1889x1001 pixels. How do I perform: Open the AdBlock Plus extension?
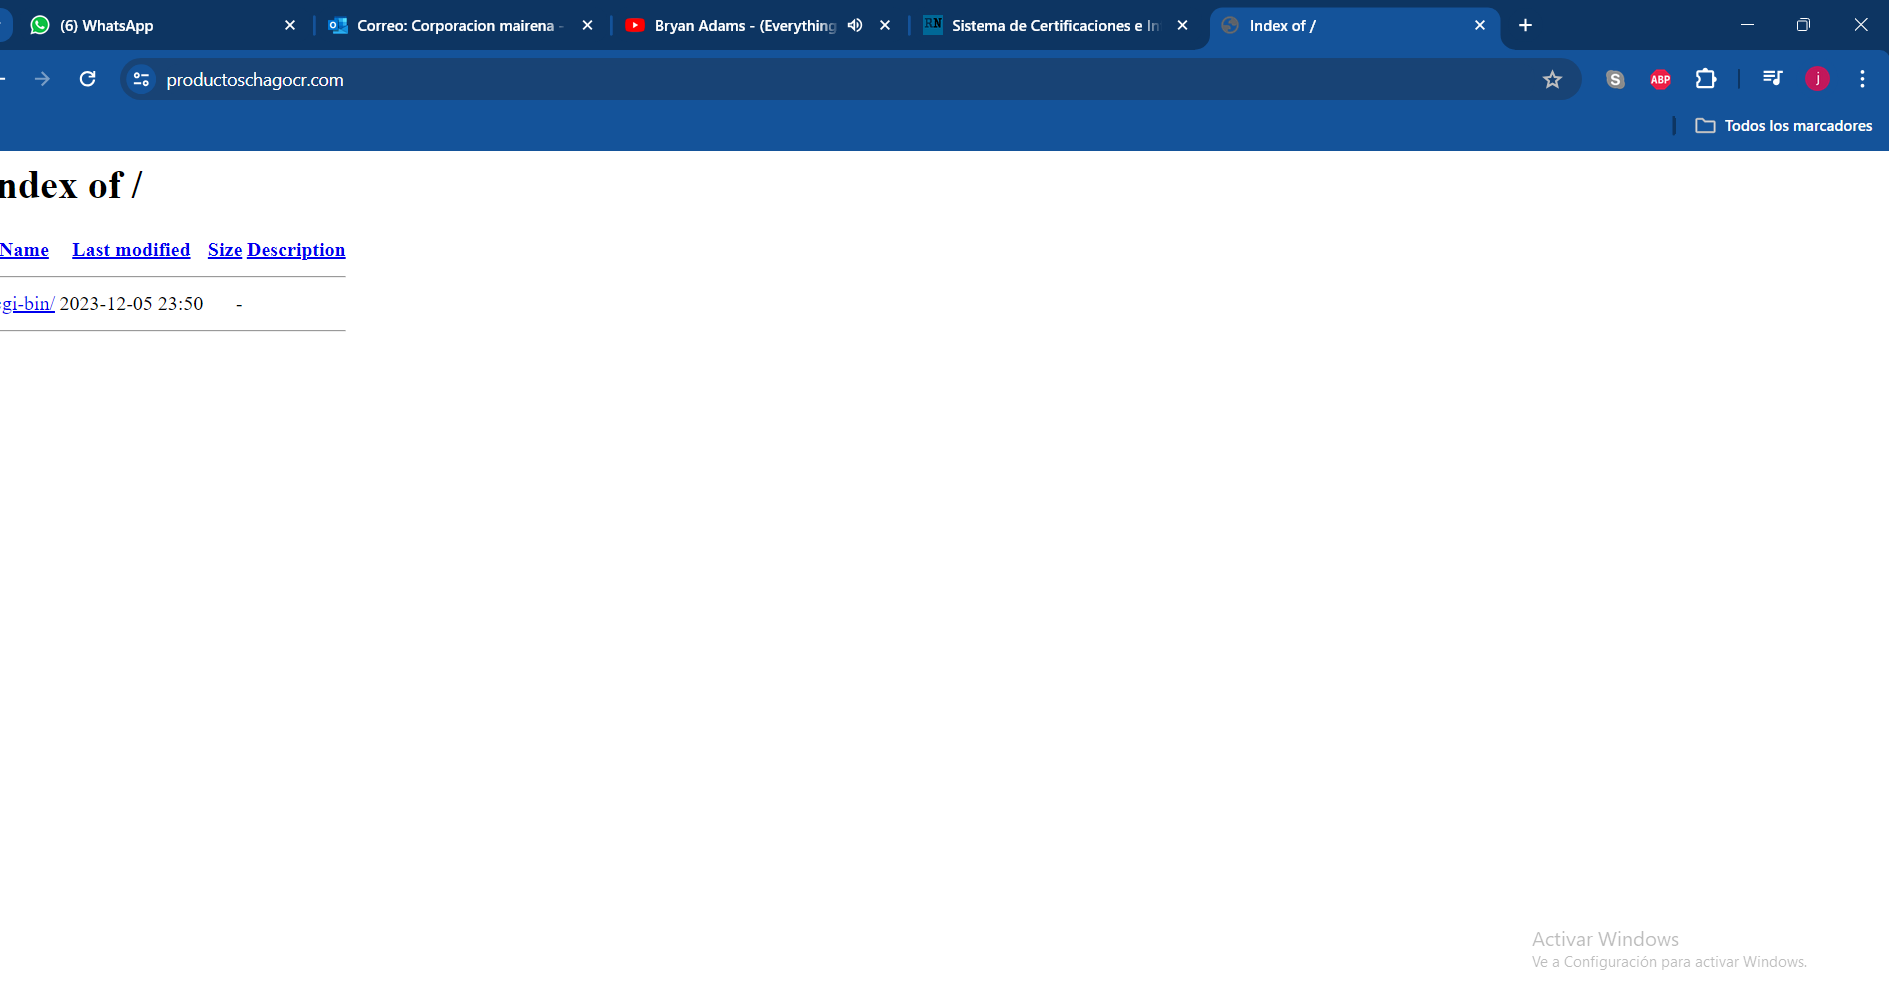tap(1660, 80)
